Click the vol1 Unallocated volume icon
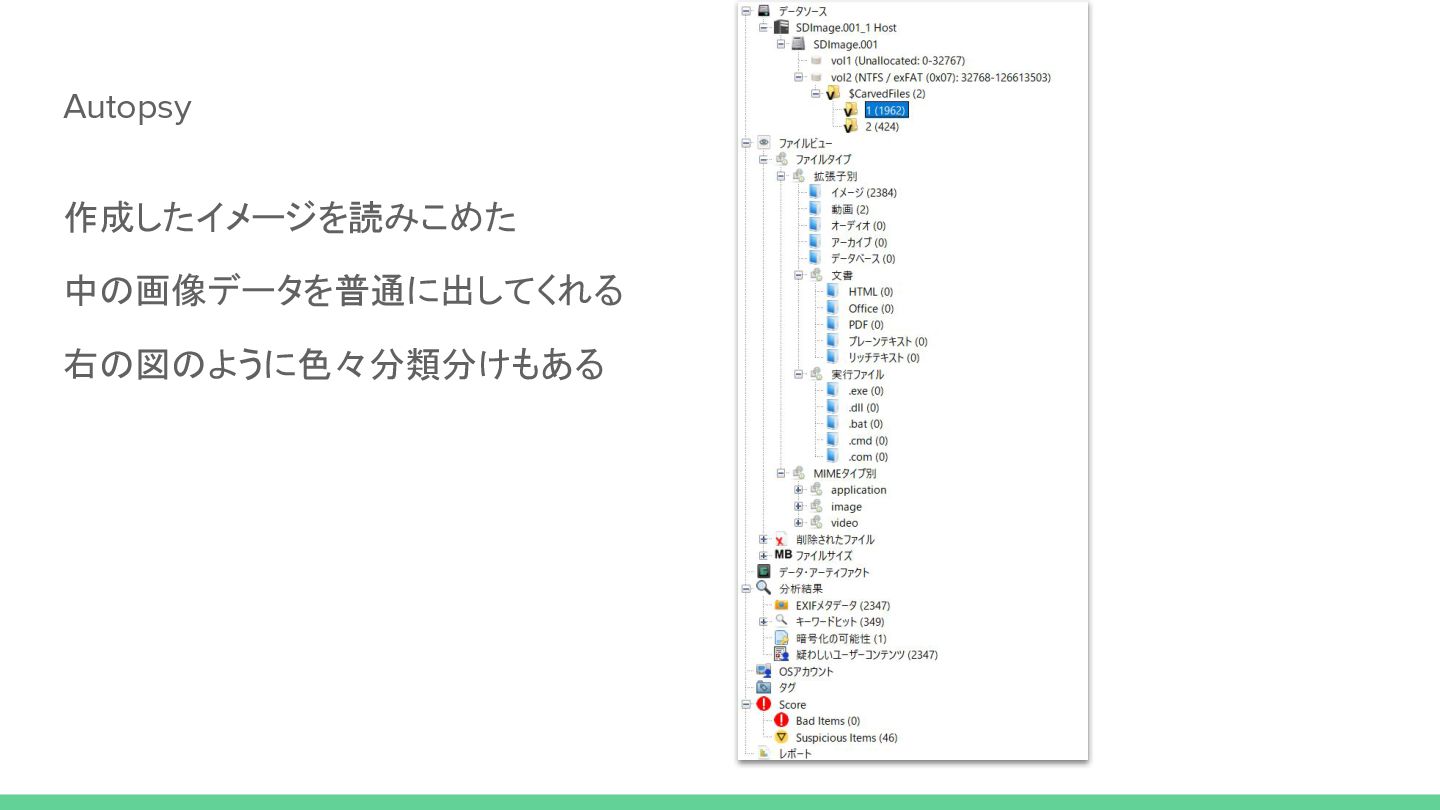1440x810 pixels. [x=816, y=60]
